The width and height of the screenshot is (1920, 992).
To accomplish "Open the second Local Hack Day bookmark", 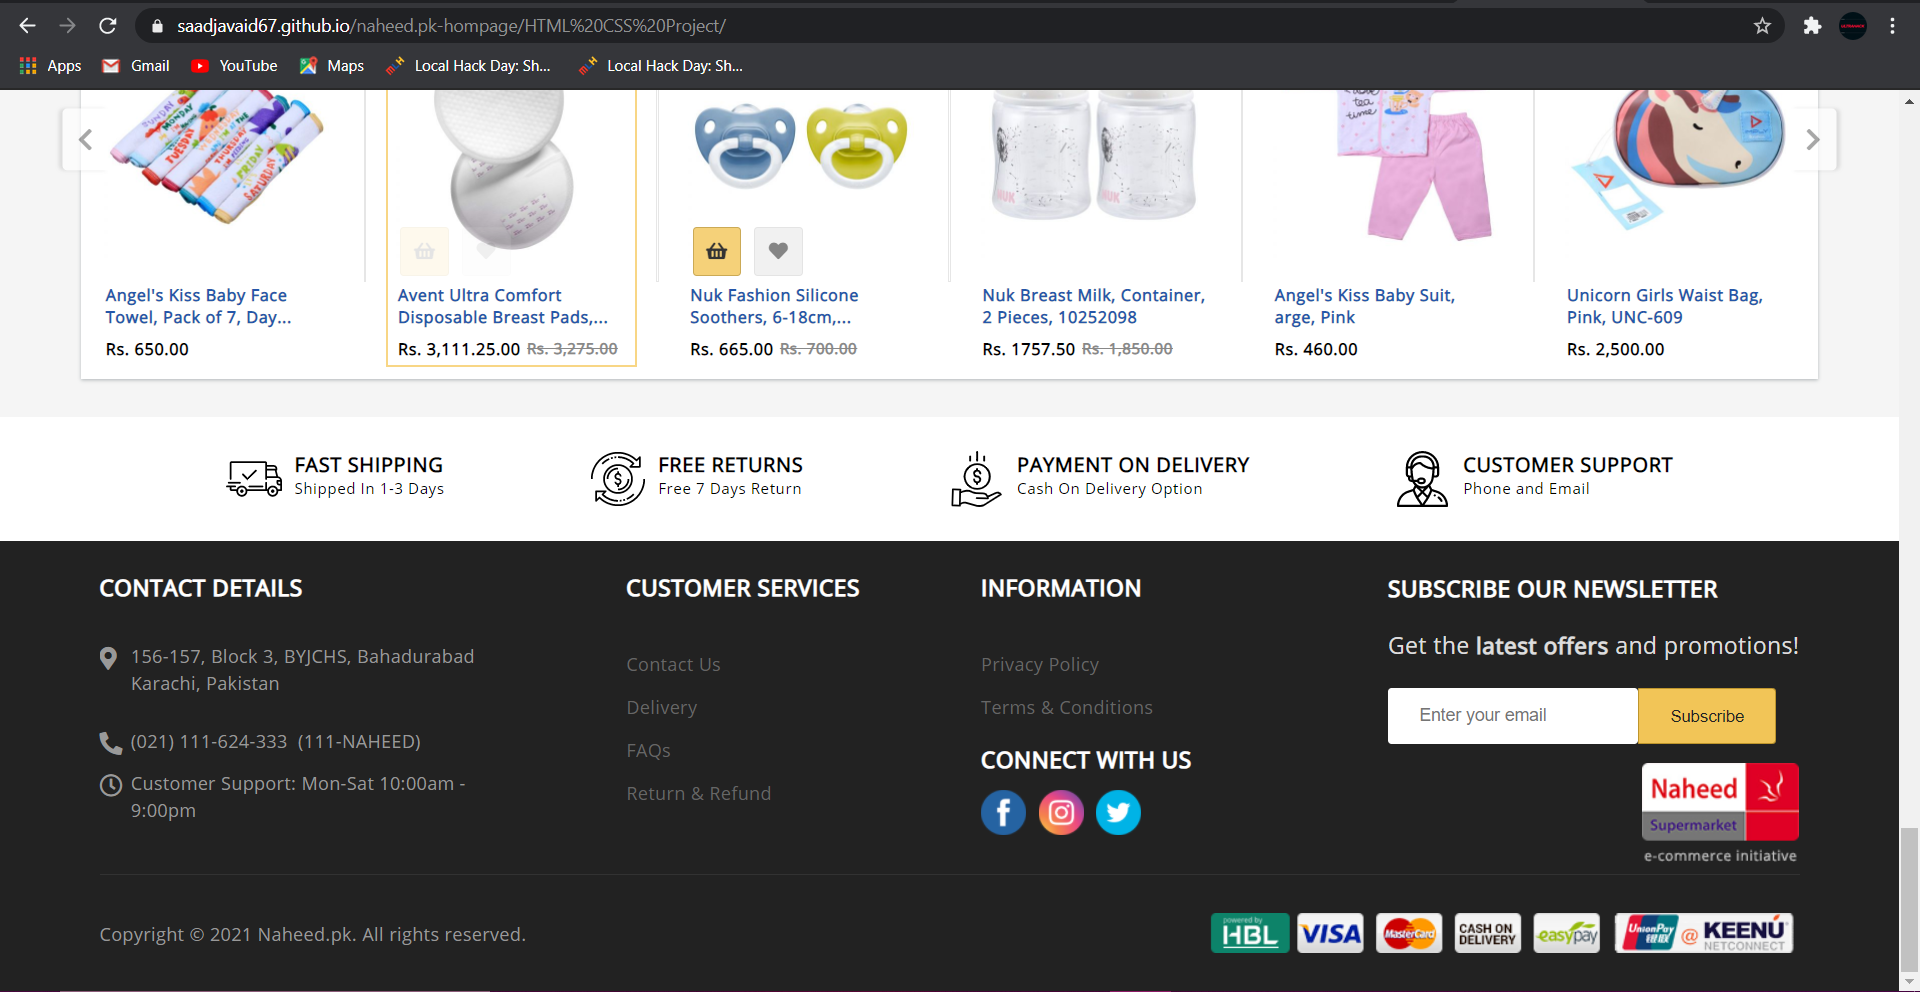I will [661, 66].
